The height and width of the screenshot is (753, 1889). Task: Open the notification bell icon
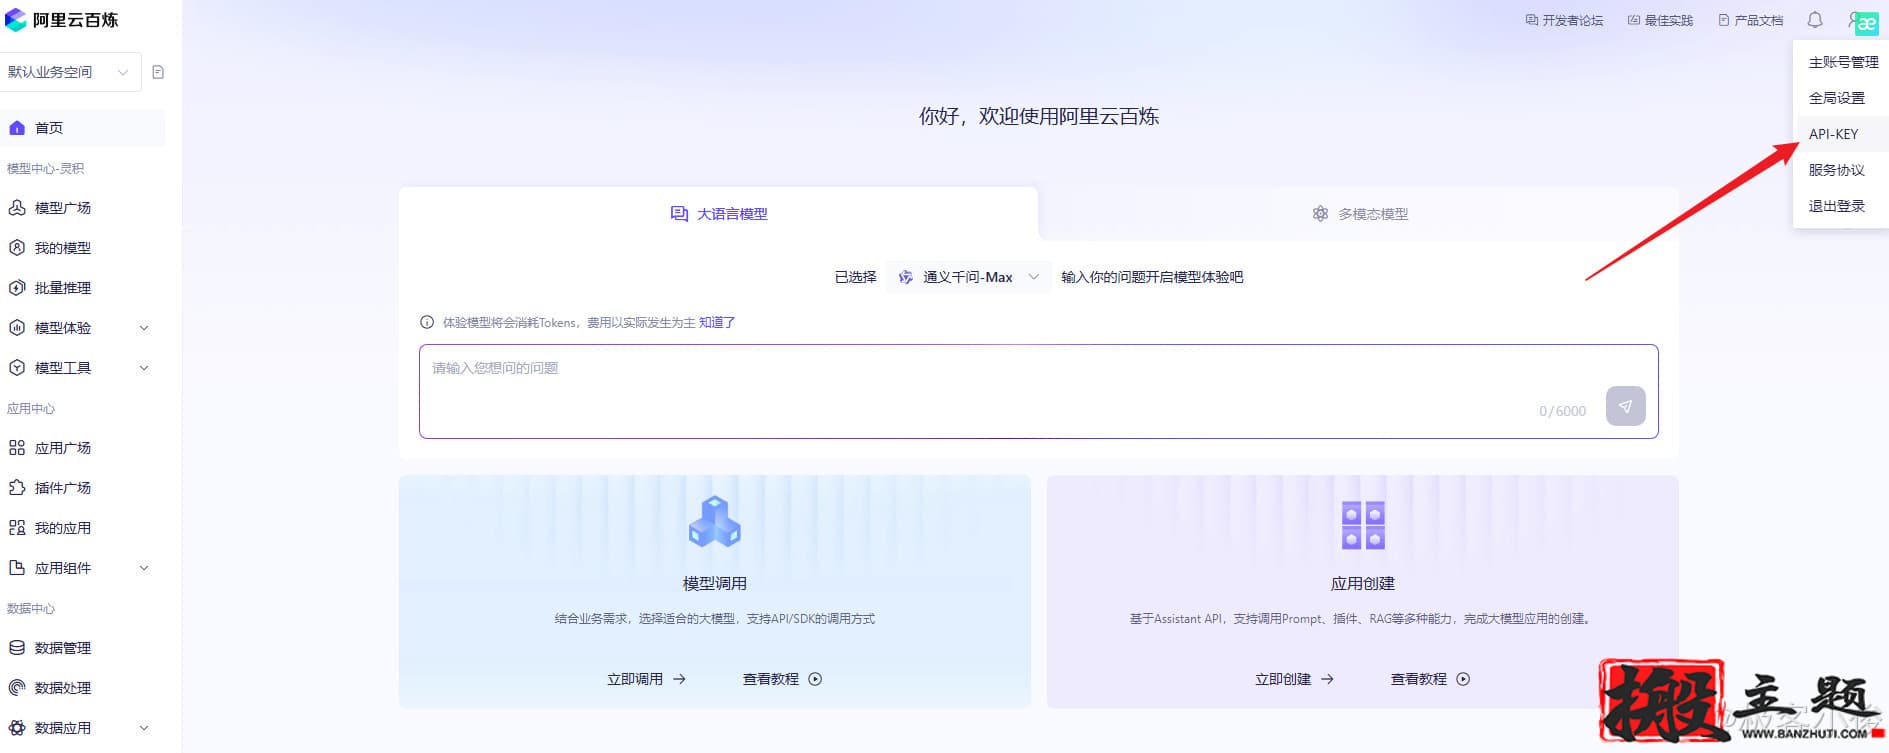point(1815,20)
